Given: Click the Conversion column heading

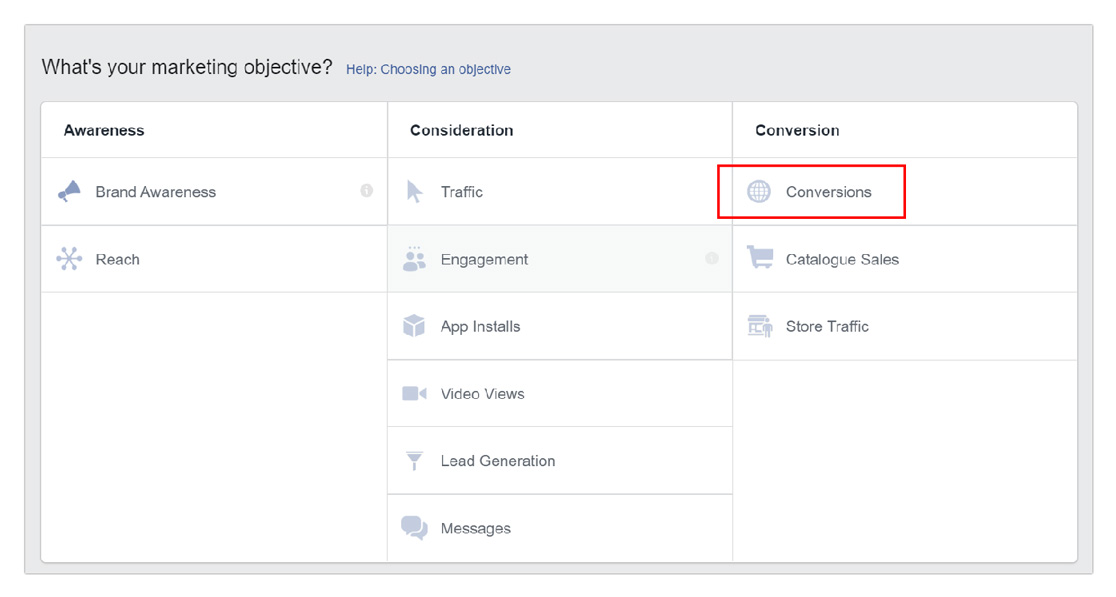Looking at the screenshot, I should point(797,130).
